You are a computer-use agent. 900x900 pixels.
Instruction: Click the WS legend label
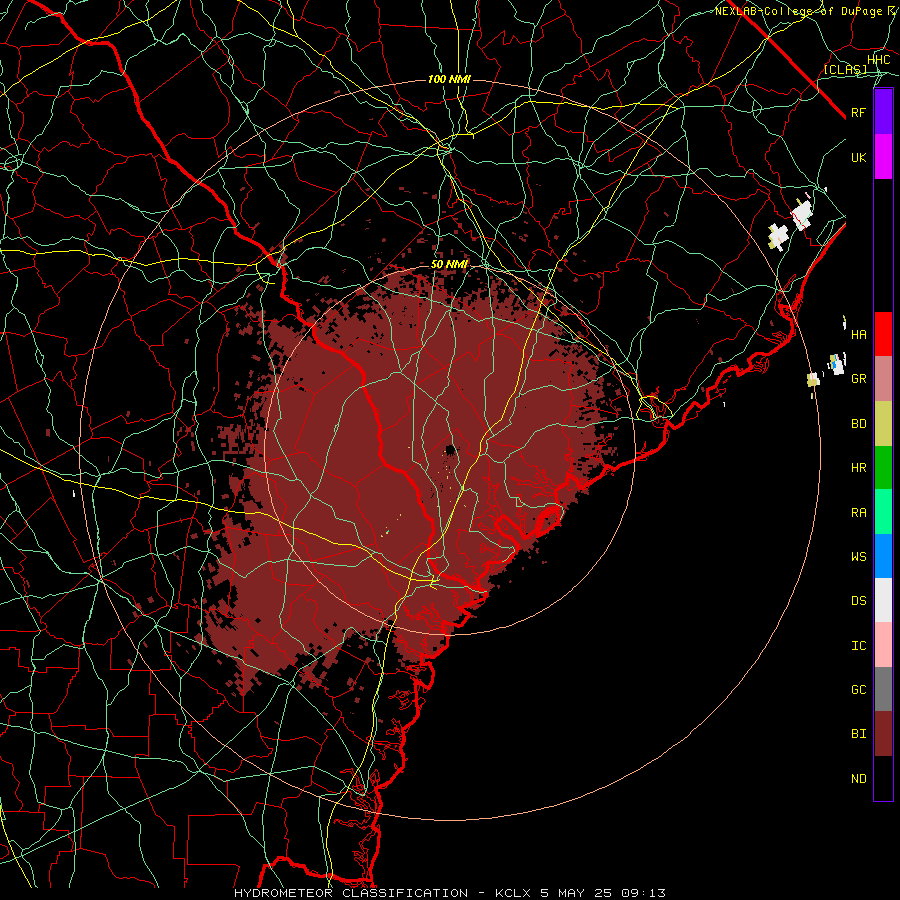point(859,556)
